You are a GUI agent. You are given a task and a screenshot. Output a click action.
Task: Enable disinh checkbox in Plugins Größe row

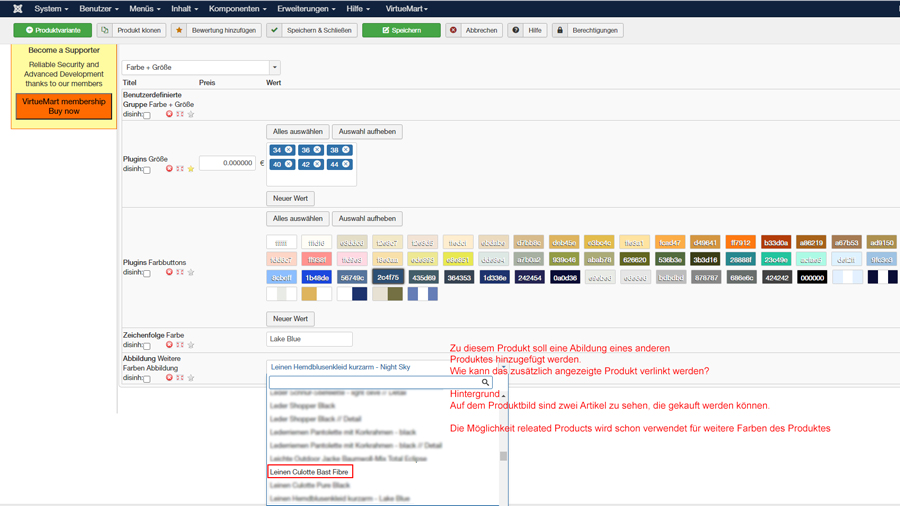pyautogui.click(x=147, y=170)
